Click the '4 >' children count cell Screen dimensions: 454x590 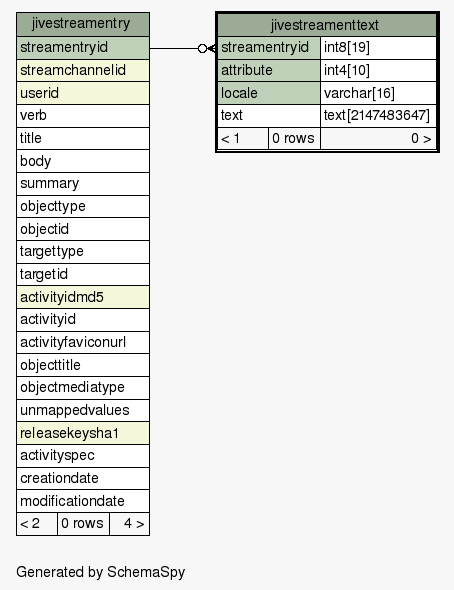[x=129, y=524]
